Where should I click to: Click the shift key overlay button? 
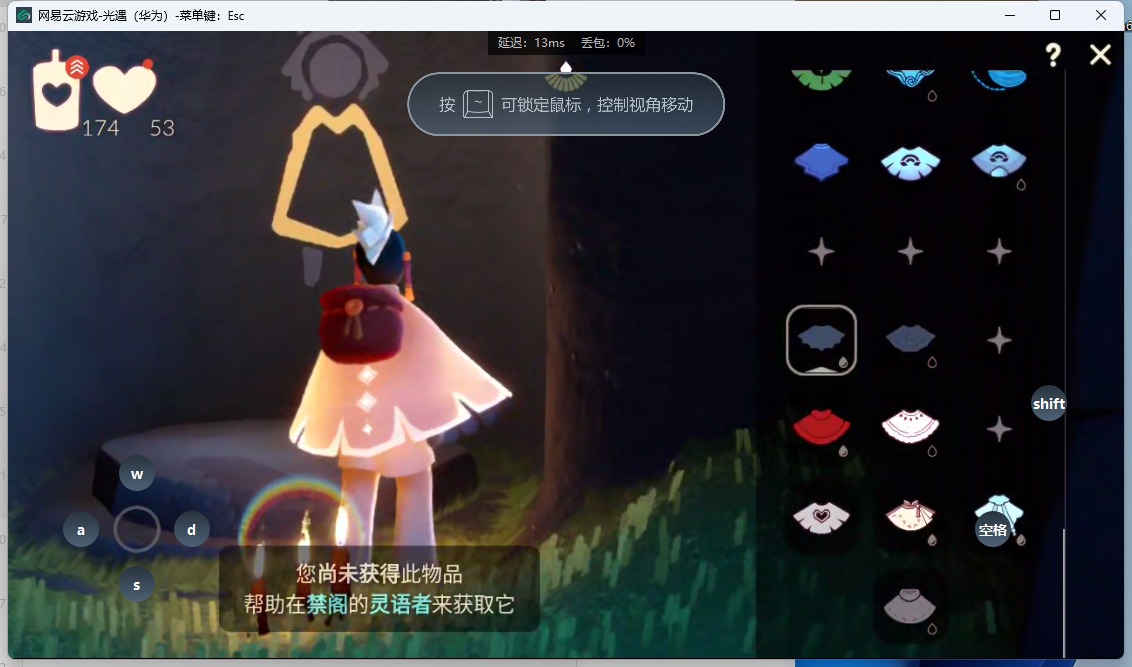click(1049, 404)
